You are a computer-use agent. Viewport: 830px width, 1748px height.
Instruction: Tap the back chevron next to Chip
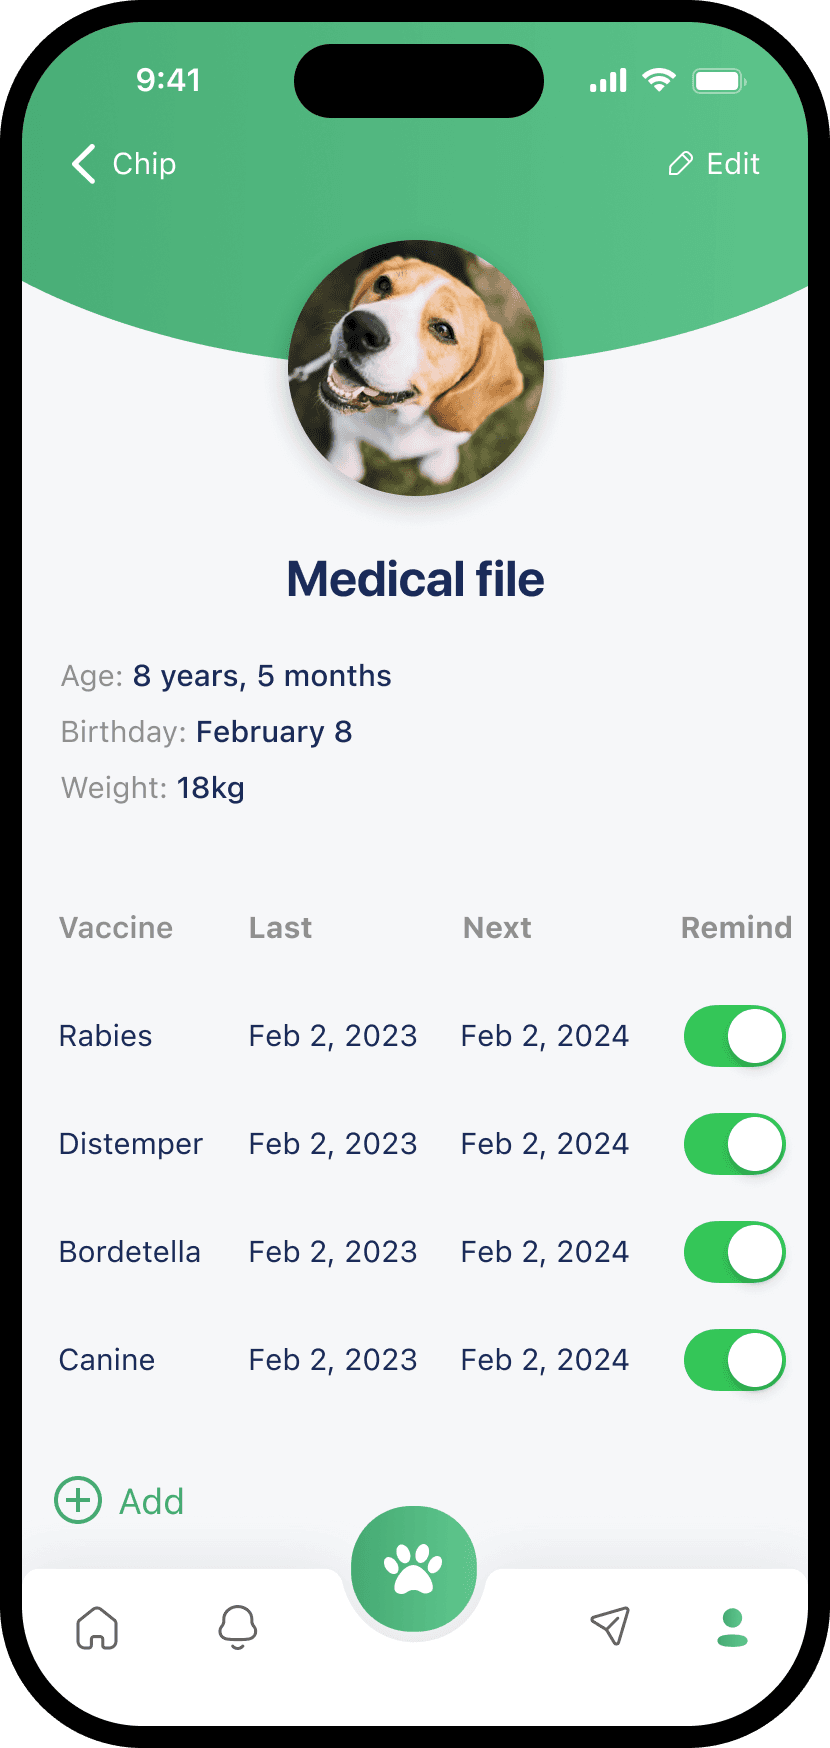tap(84, 164)
